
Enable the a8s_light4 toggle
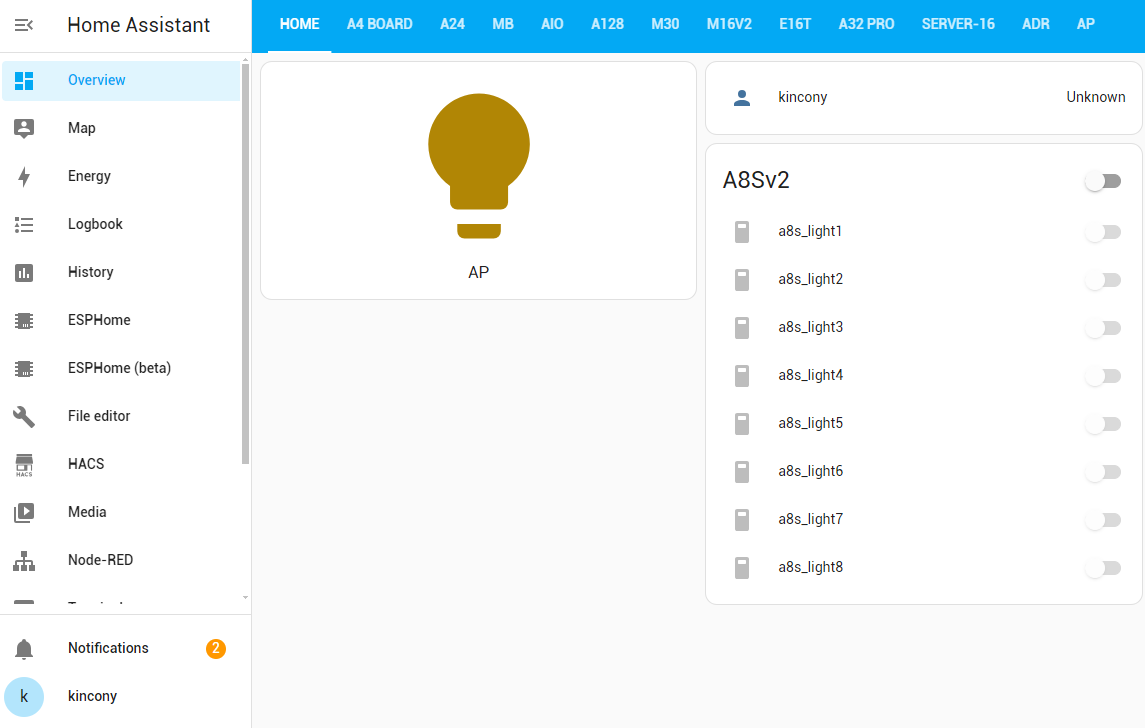point(1103,376)
